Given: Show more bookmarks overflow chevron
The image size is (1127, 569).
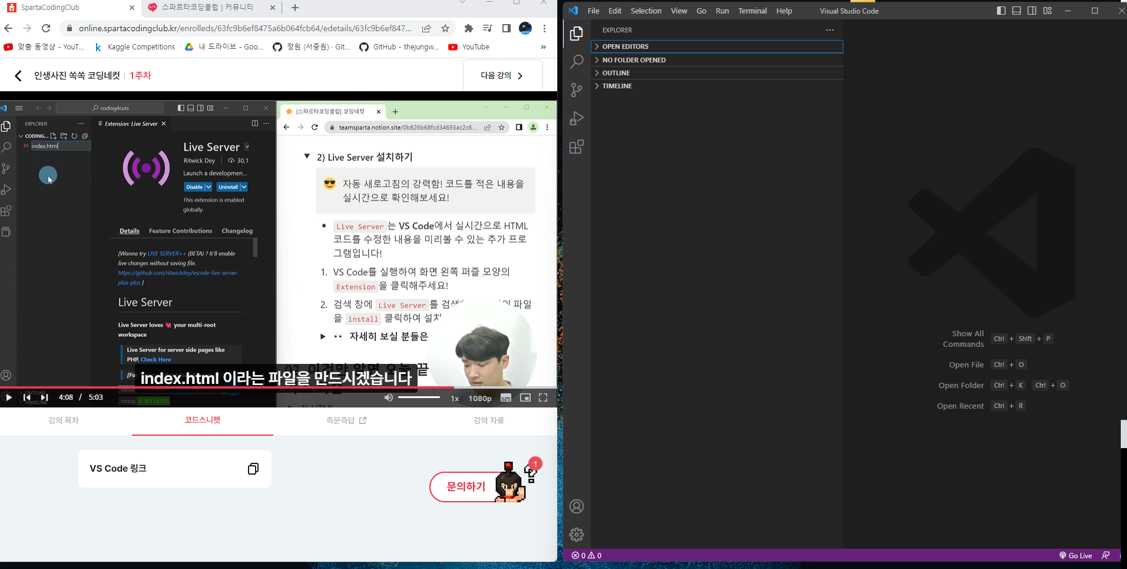Looking at the screenshot, I should 543,47.
